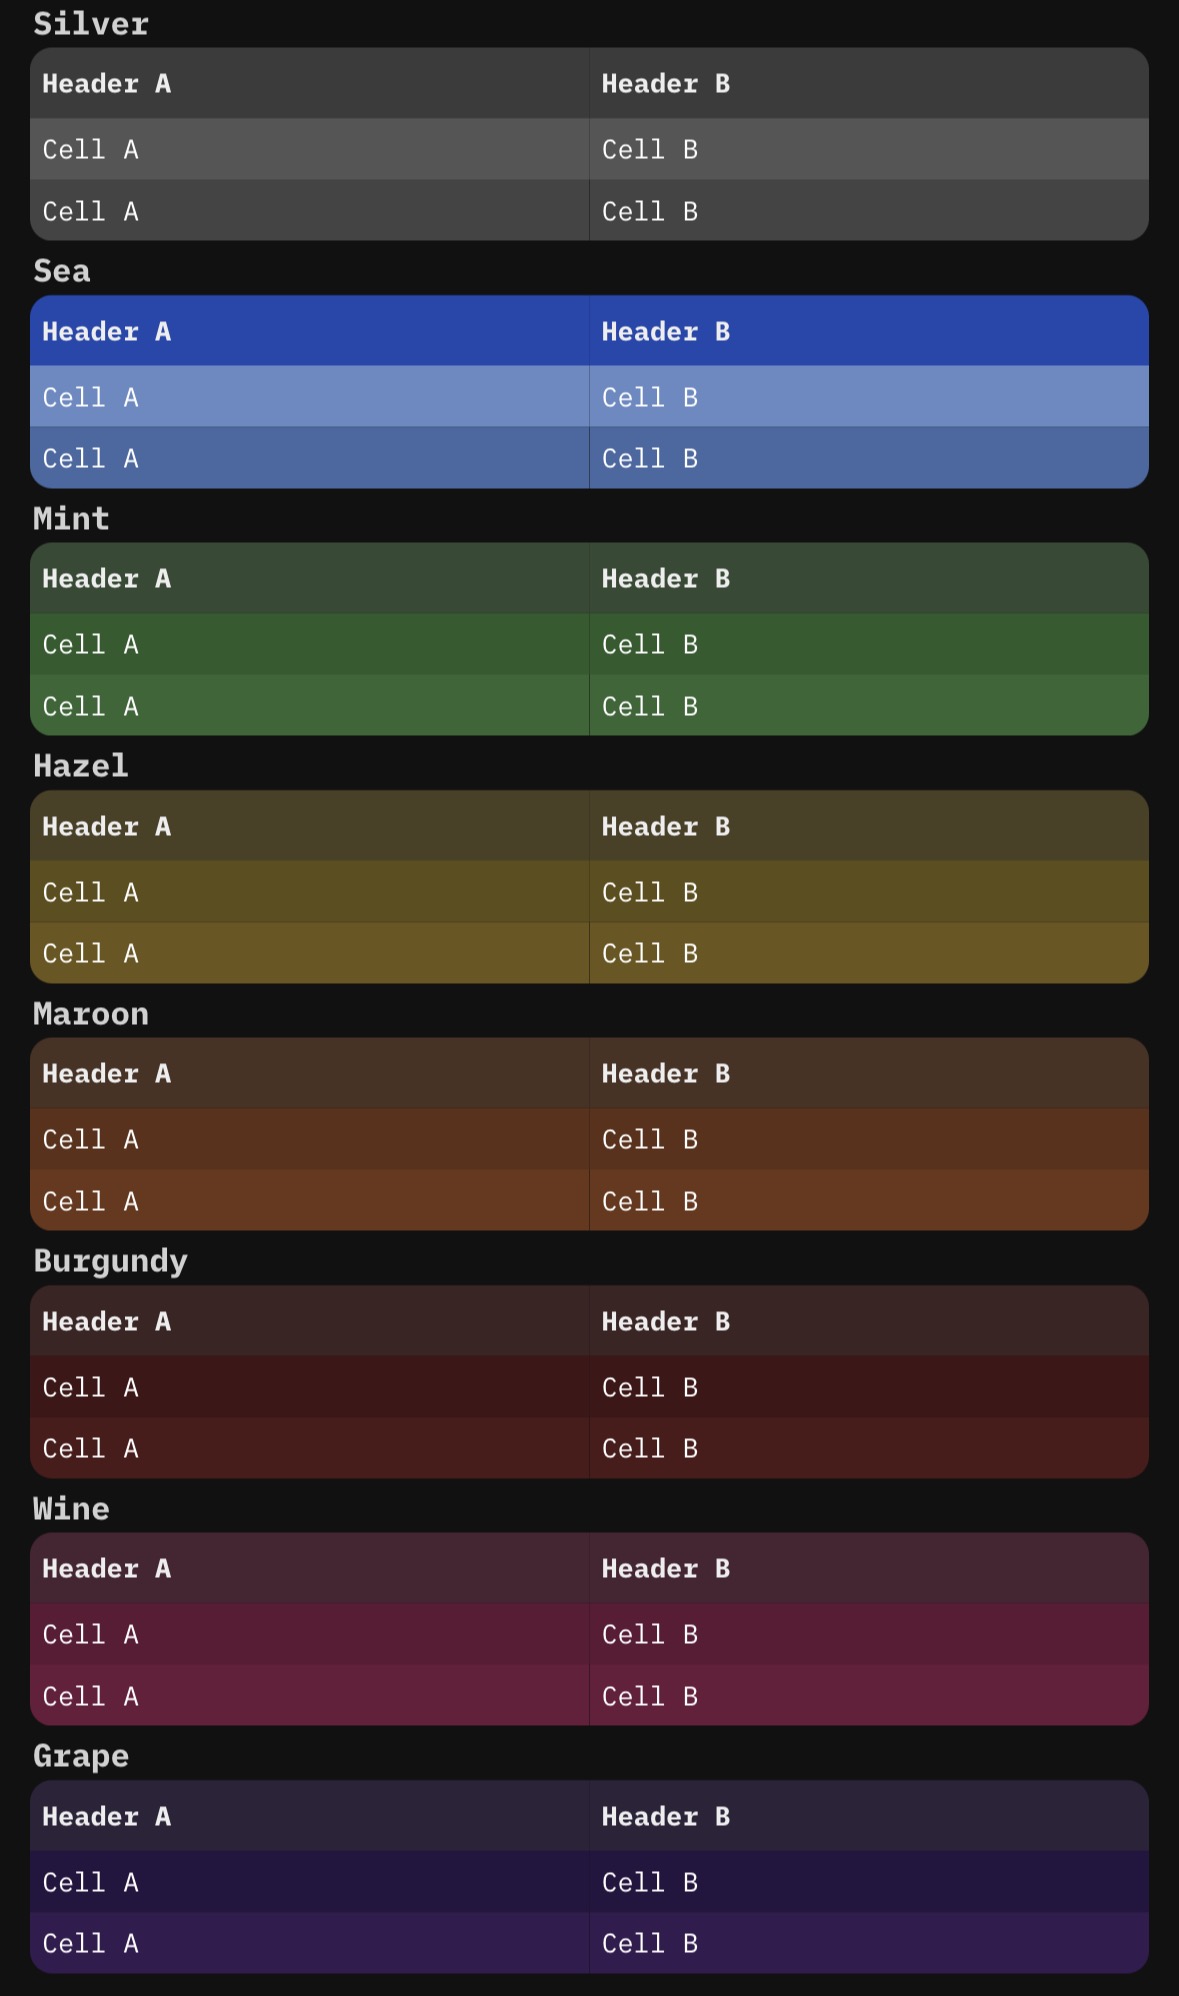
Task: Click the Grape table title text
Action: click(81, 1756)
